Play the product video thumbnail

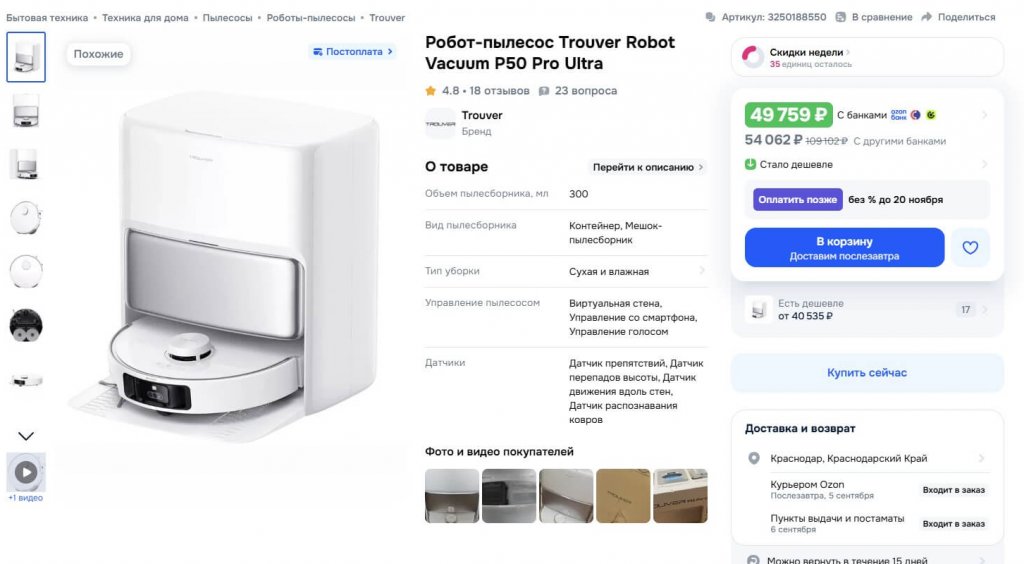(x=26, y=472)
